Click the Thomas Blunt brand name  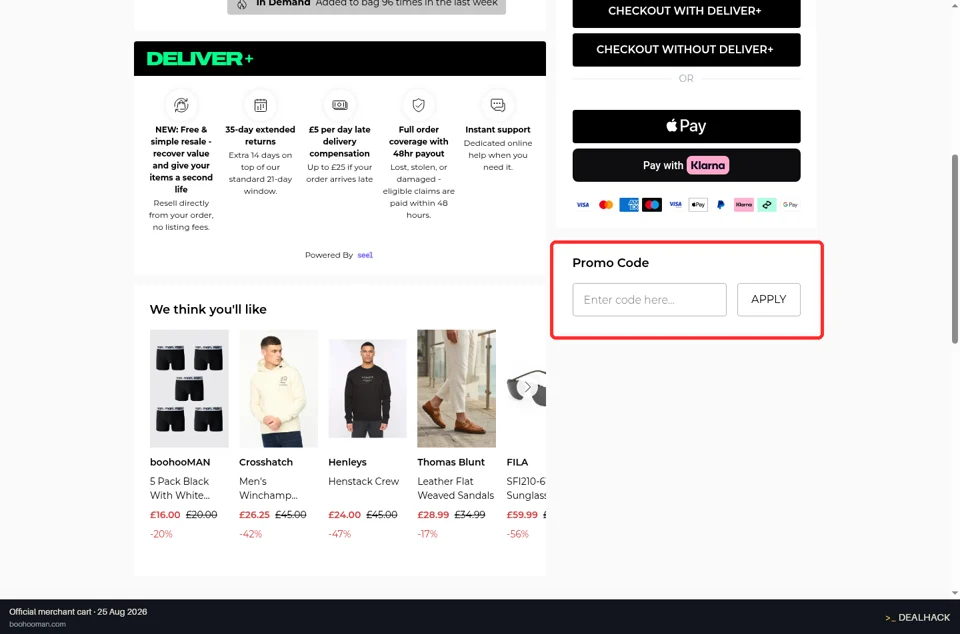tap(451, 462)
